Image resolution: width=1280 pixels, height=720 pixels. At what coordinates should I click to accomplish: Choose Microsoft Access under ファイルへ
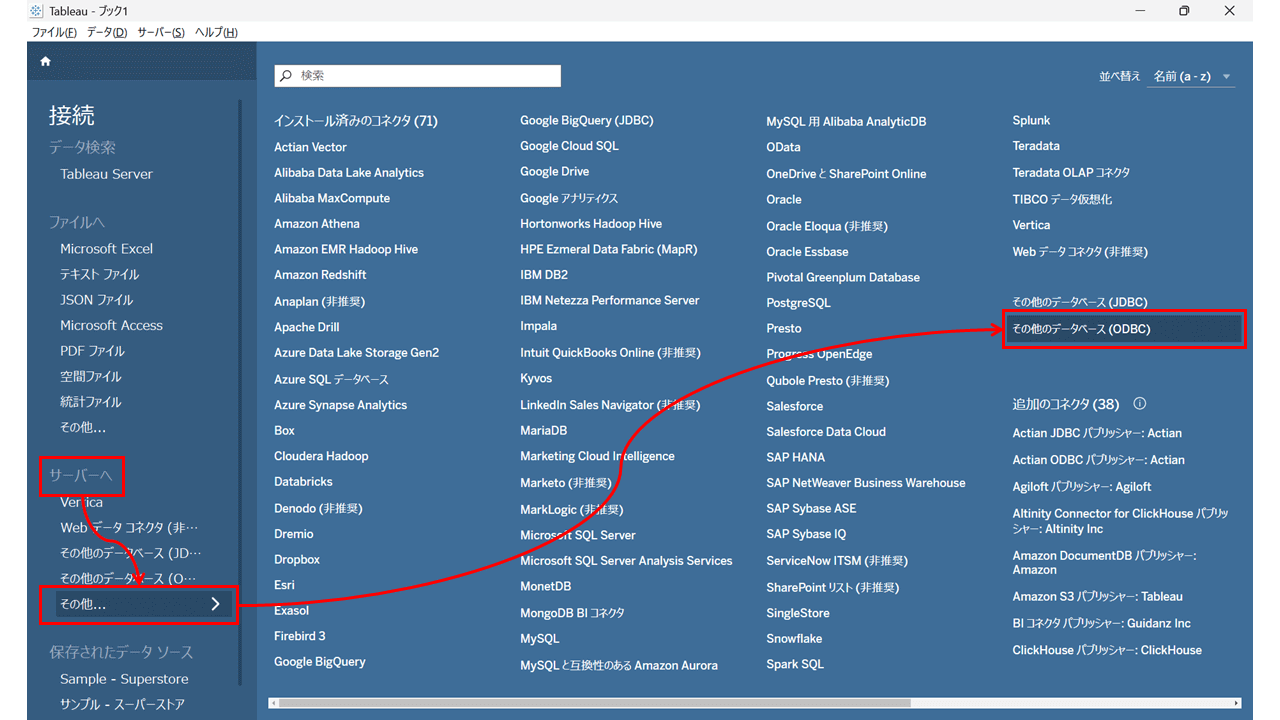tap(111, 326)
